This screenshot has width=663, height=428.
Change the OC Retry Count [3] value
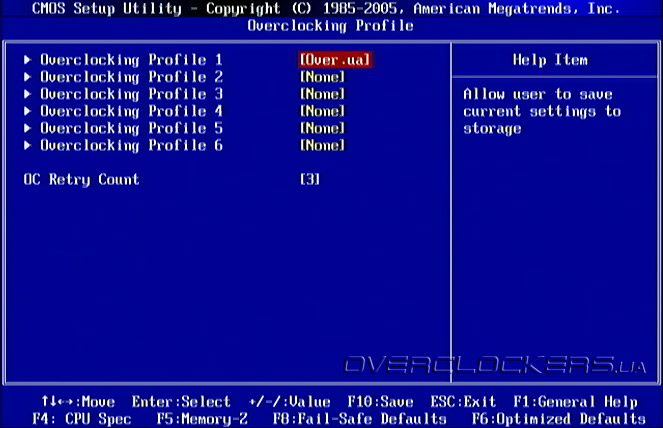coord(310,179)
